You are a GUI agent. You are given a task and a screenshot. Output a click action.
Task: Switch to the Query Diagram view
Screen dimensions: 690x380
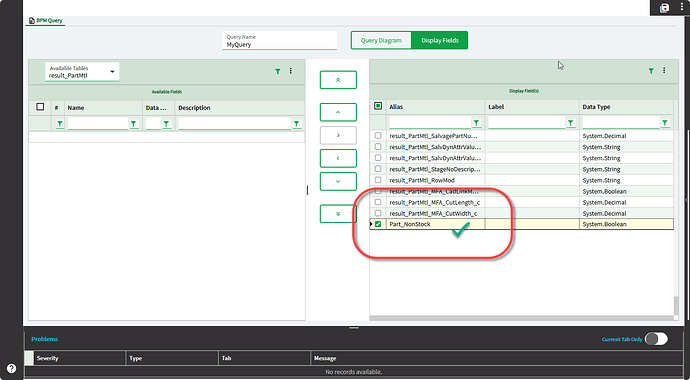click(x=381, y=40)
